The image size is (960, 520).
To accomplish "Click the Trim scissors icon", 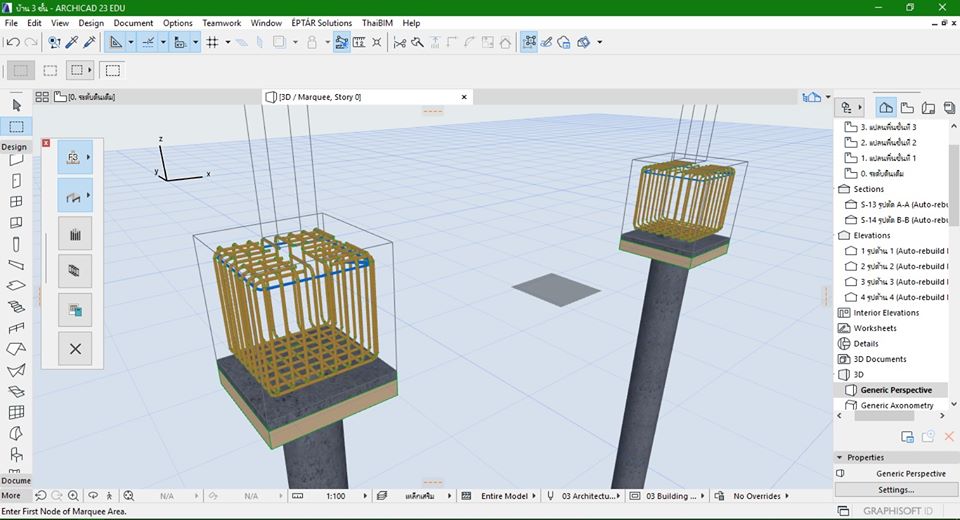I will pos(400,42).
